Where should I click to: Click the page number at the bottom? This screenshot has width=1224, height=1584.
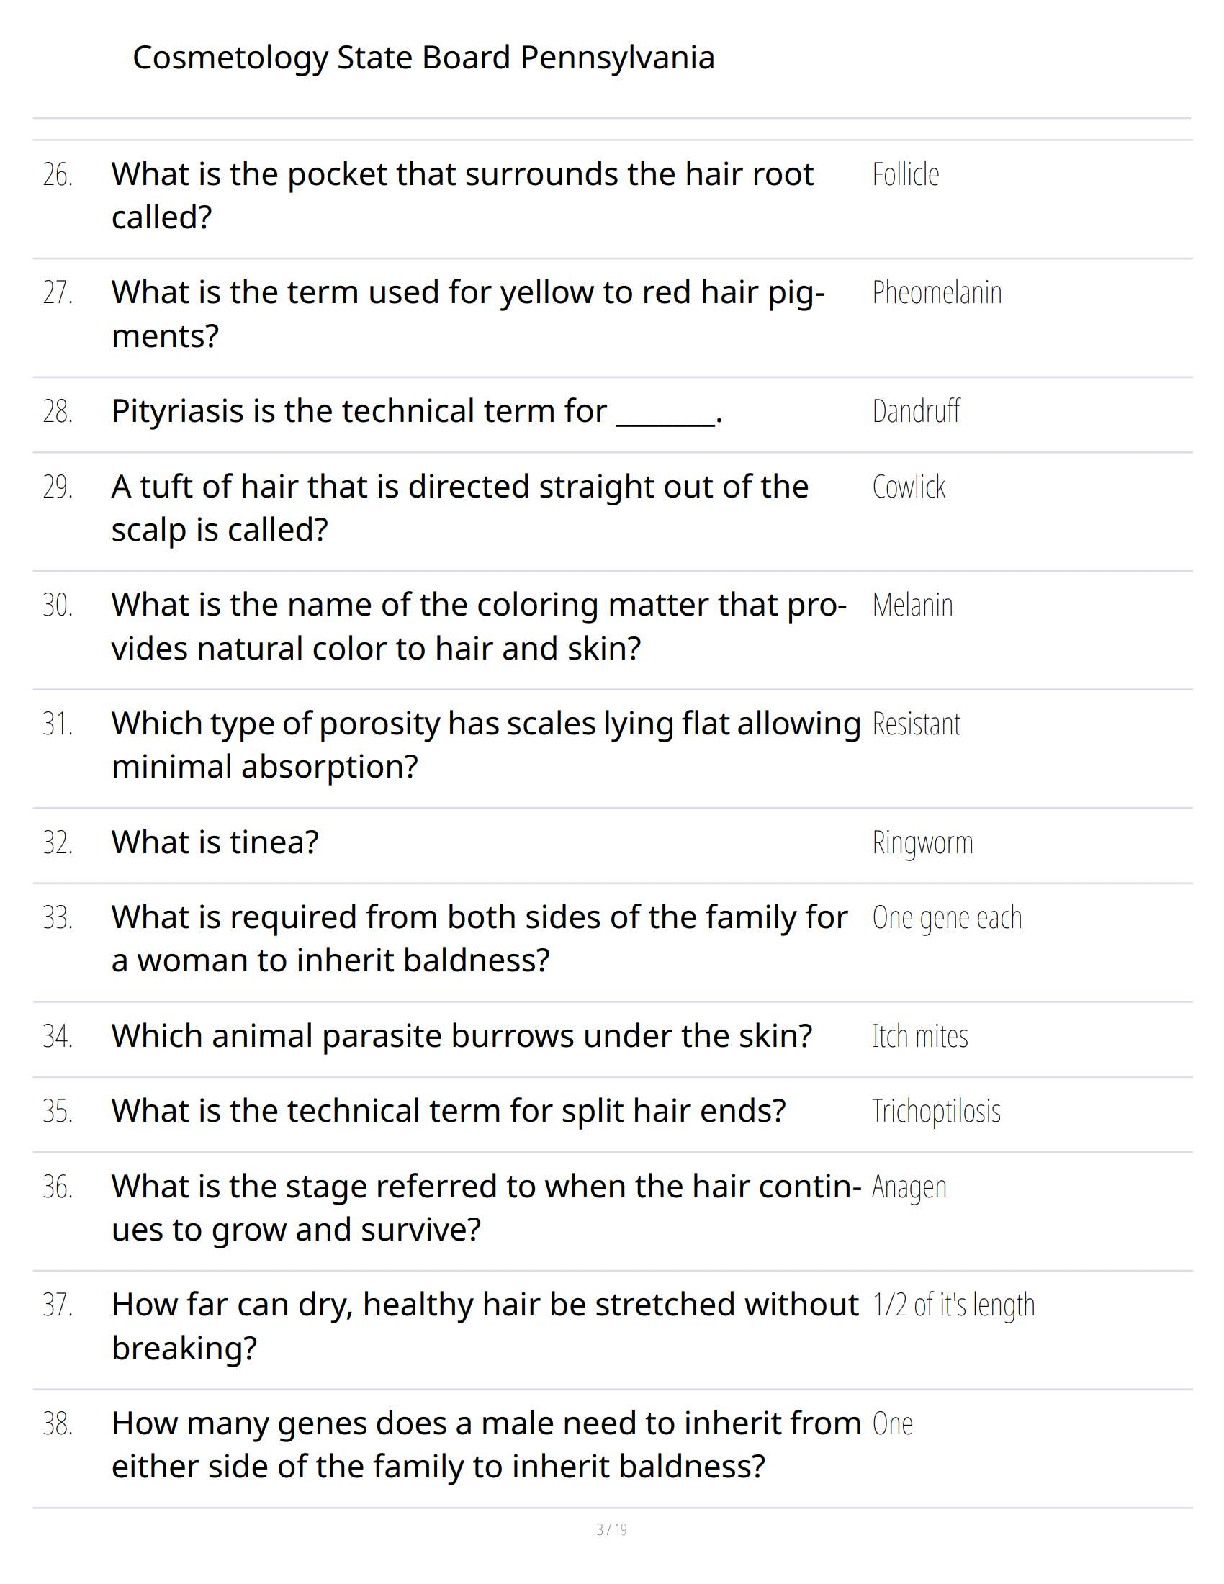(611, 1529)
